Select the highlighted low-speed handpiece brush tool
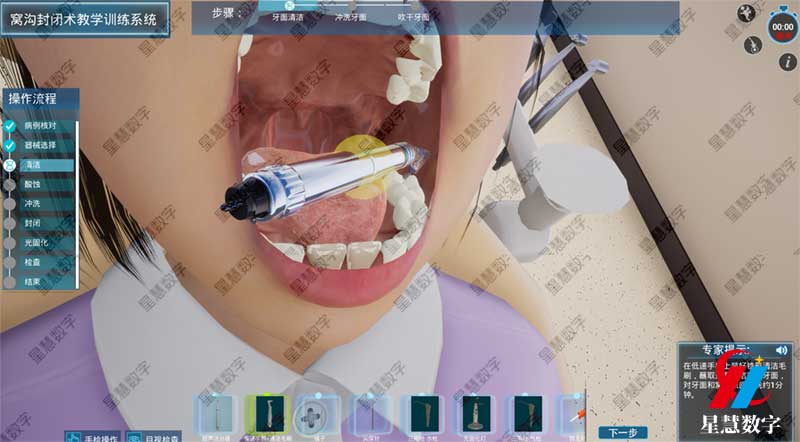 [x=265, y=413]
